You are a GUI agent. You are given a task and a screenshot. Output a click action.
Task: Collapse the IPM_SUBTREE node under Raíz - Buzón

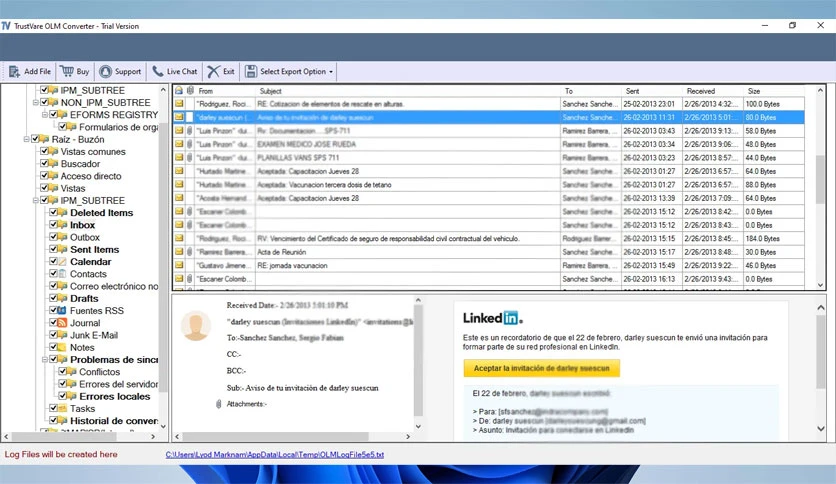click(x=36, y=200)
